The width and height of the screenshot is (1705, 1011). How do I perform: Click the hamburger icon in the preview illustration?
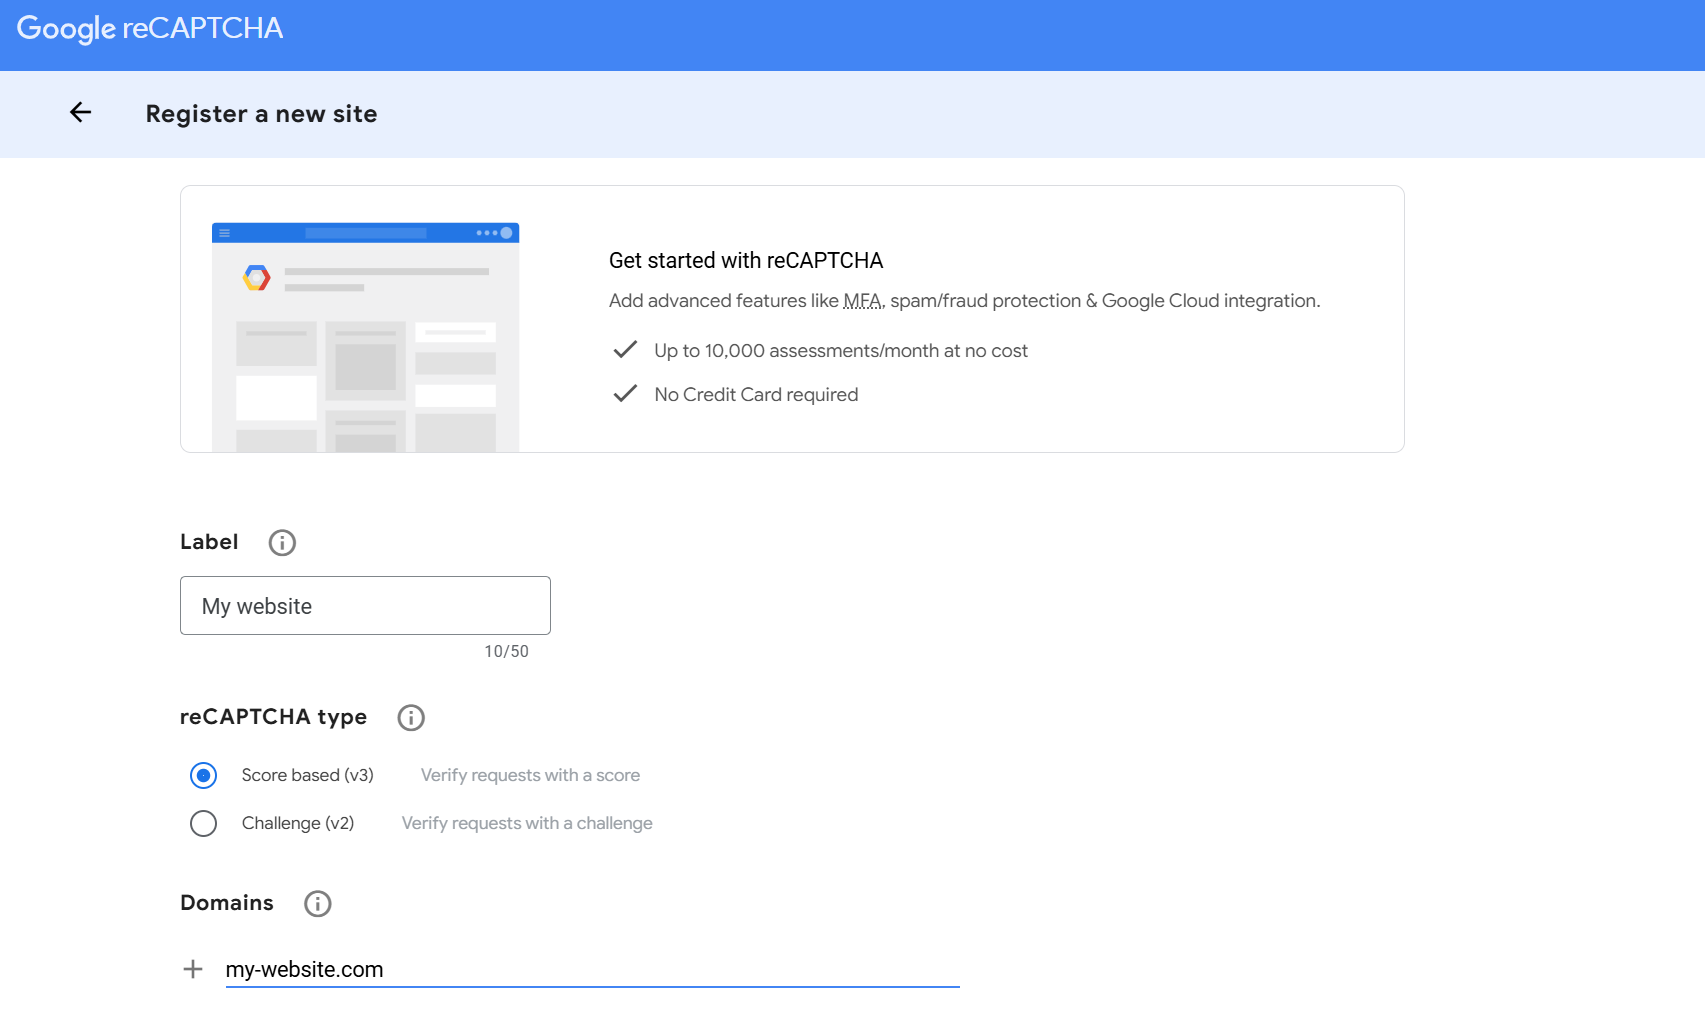coord(225,231)
